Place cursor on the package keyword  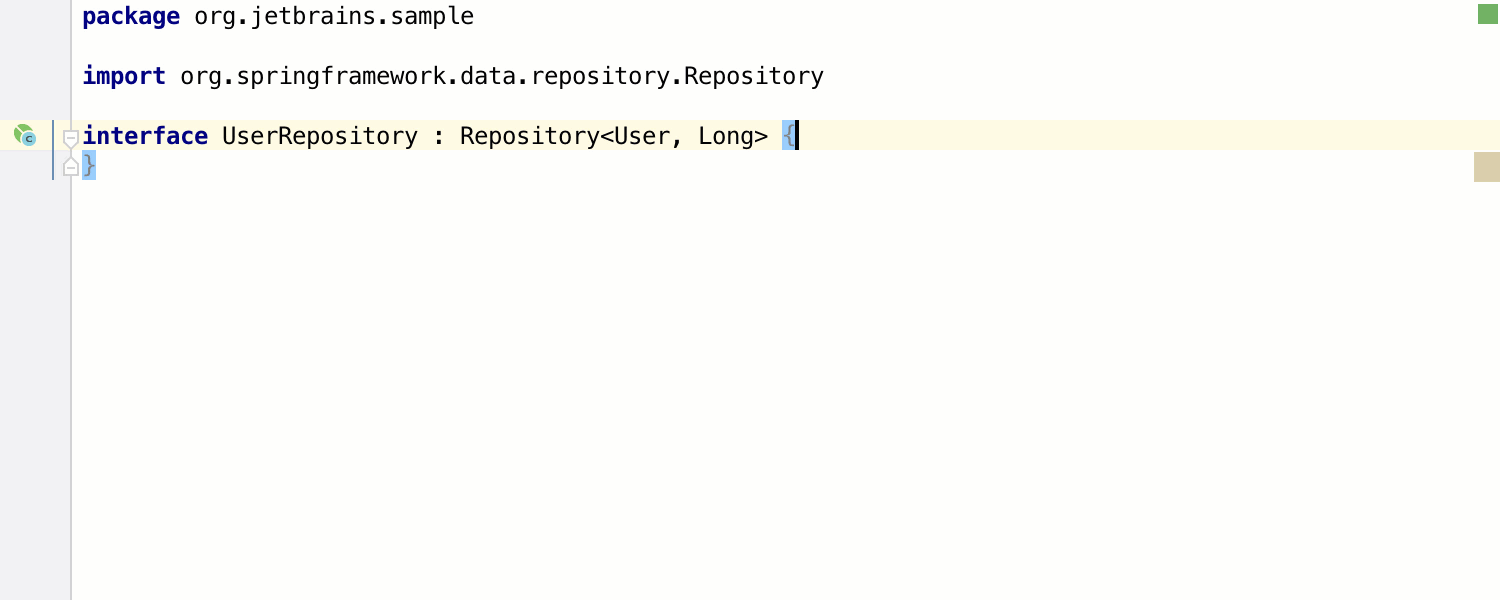pyautogui.click(x=131, y=16)
